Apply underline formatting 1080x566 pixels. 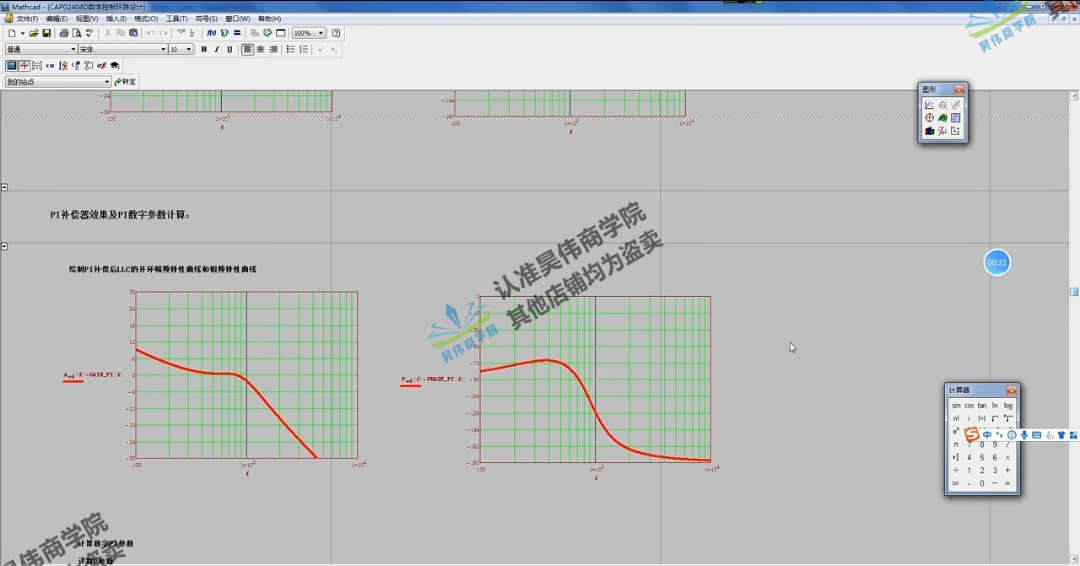[230, 50]
